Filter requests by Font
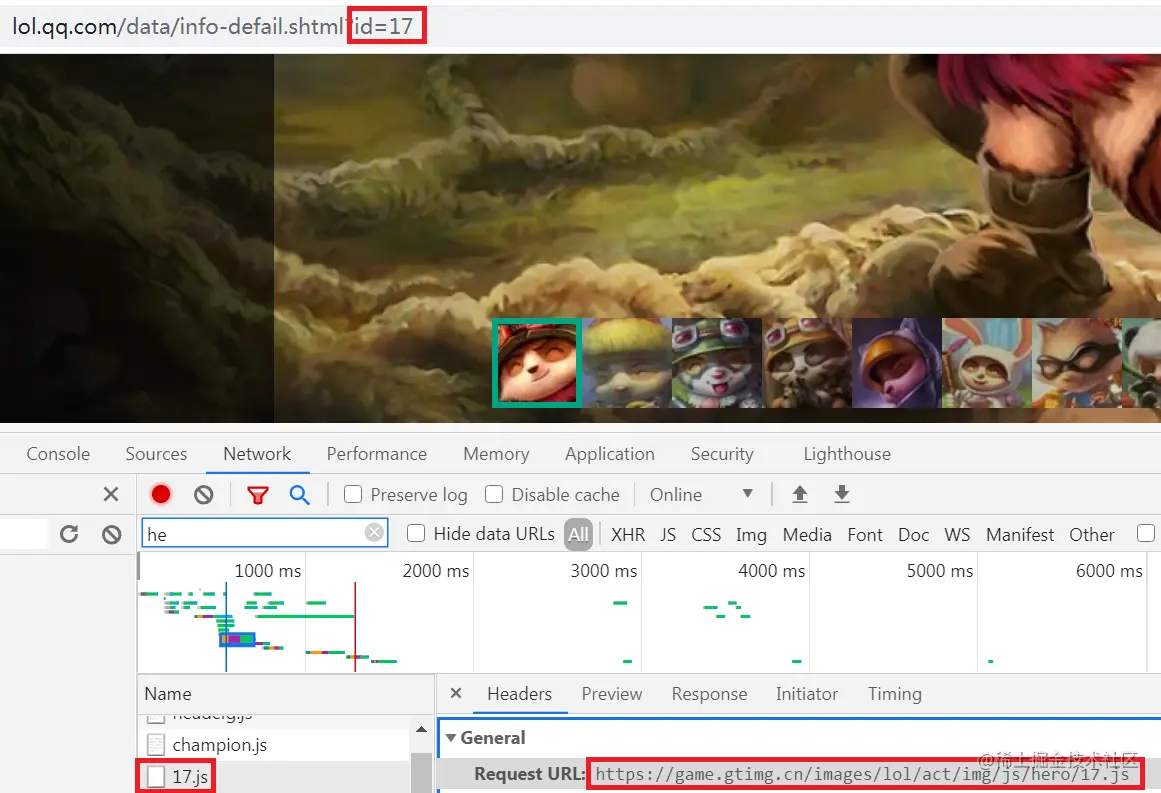The width and height of the screenshot is (1161, 793). (x=865, y=535)
